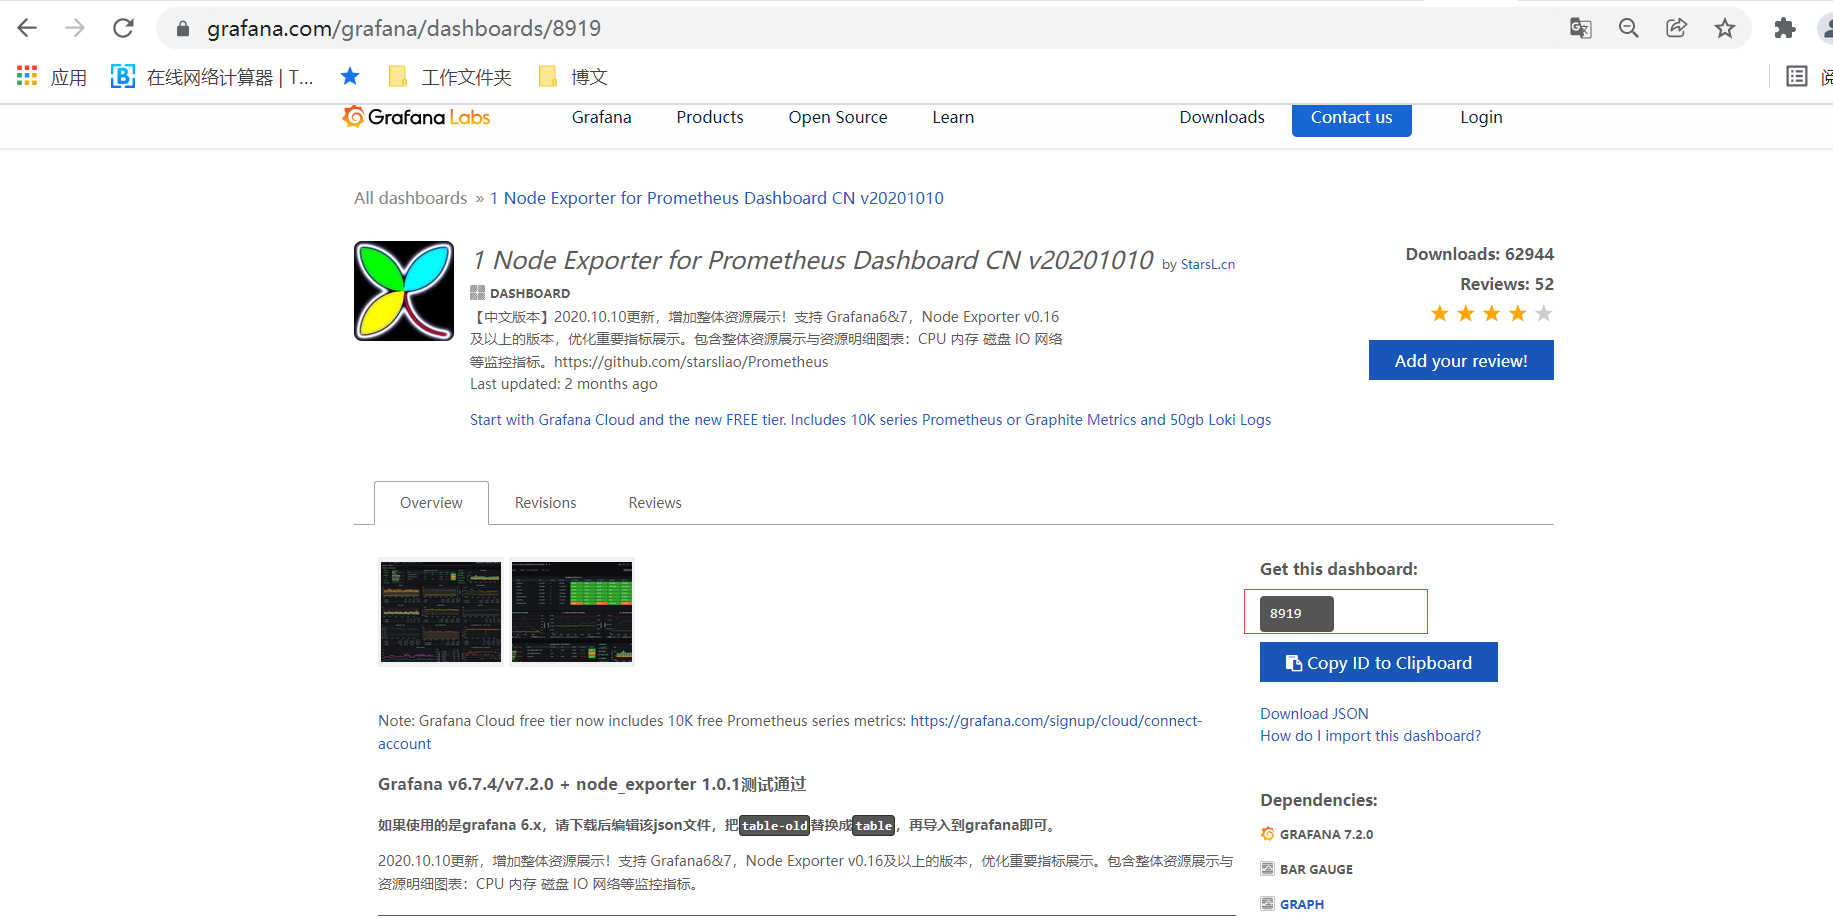The width and height of the screenshot is (1833, 920).
Task: Switch to the Reviews tab
Action: (655, 503)
